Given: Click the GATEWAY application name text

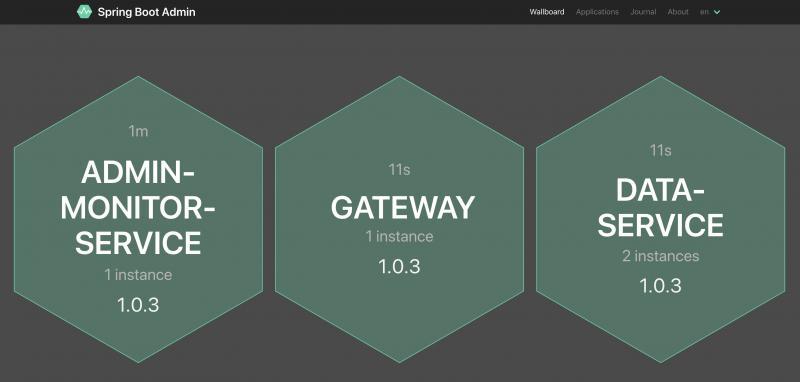Looking at the screenshot, I should tap(403, 208).
